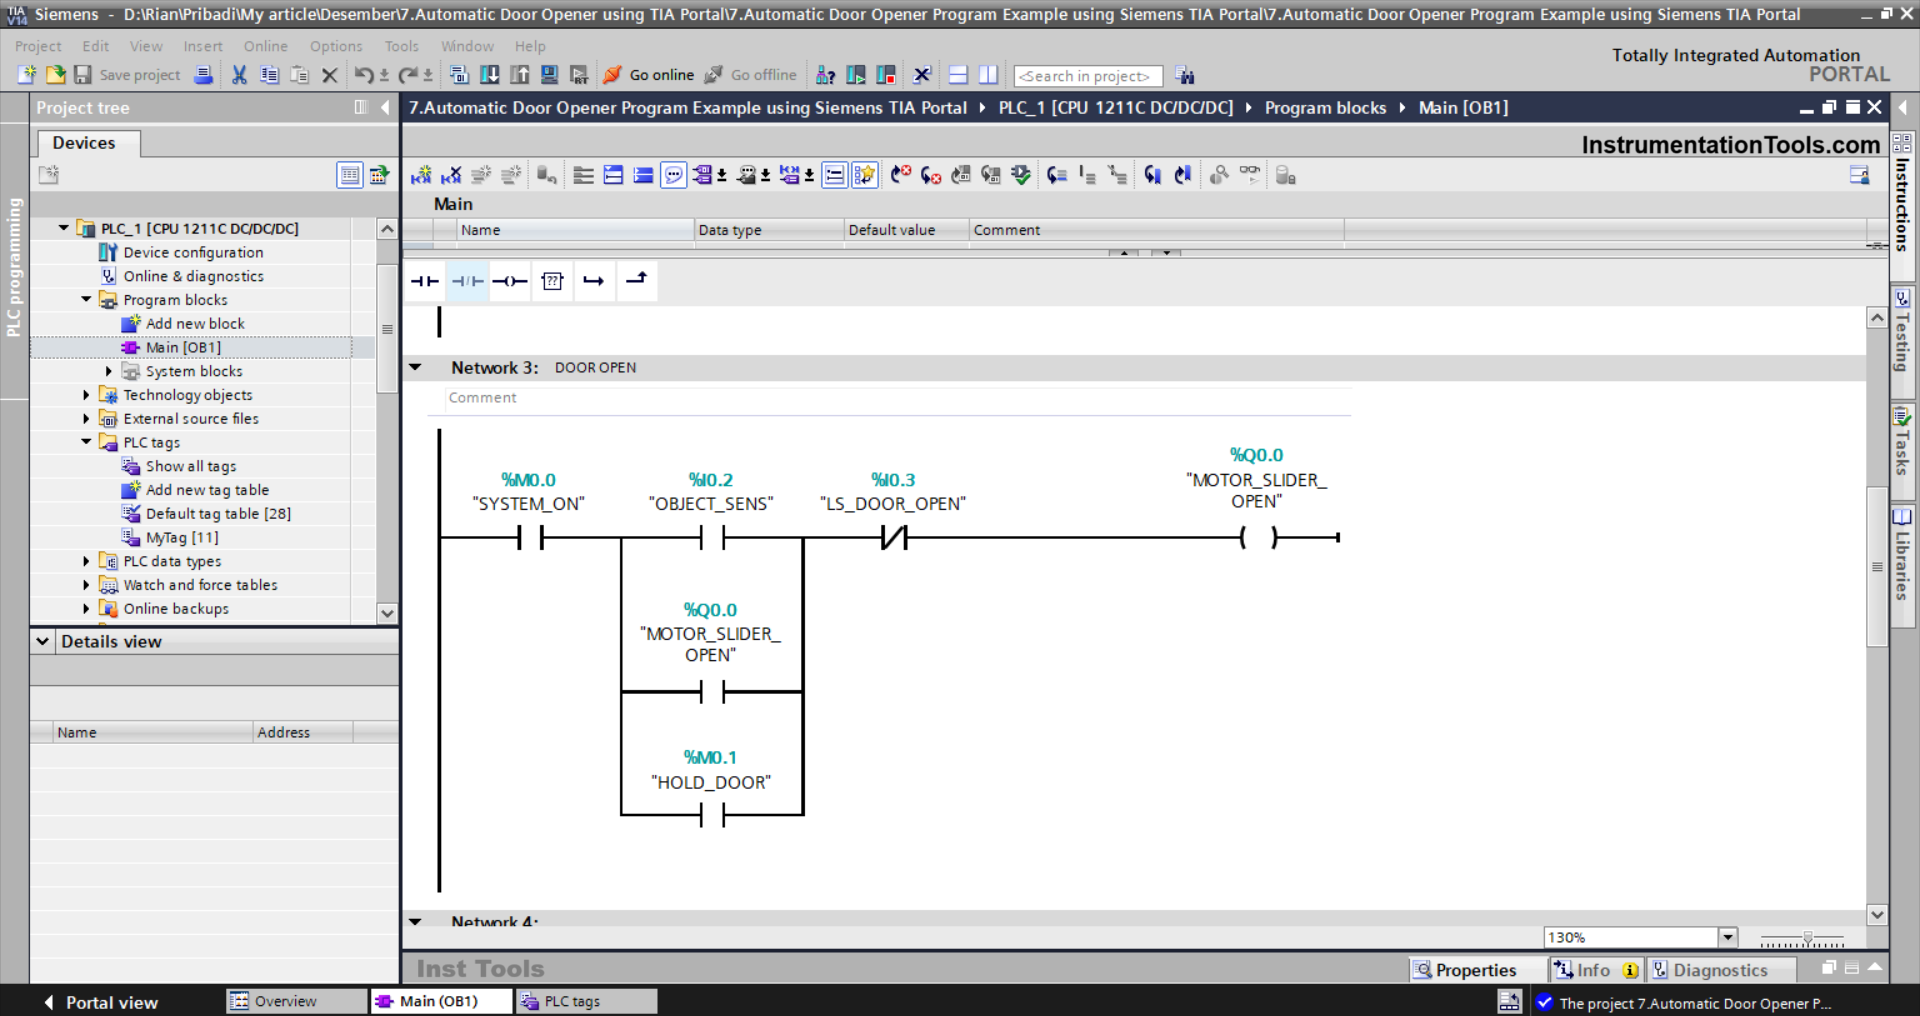
Task: Switch to Portal view
Action: click(101, 1002)
